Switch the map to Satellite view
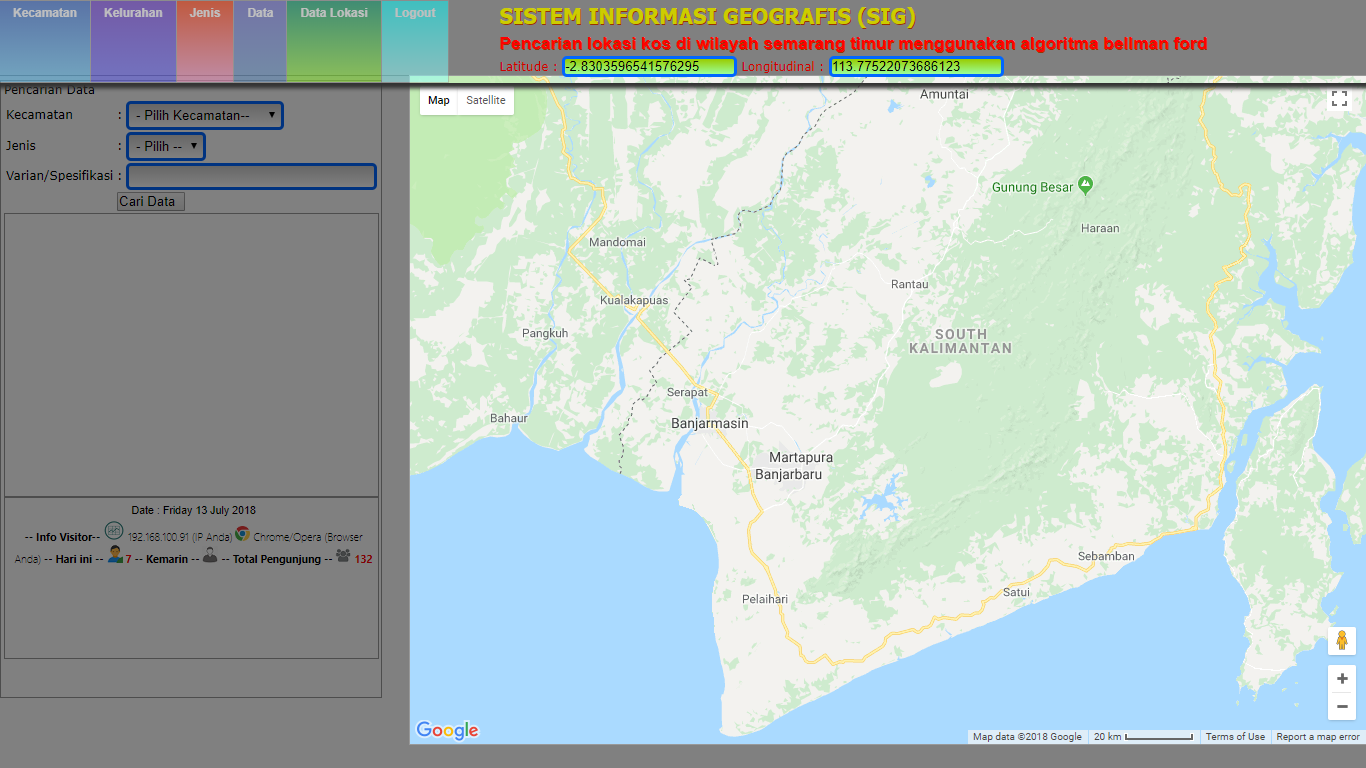The height and width of the screenshot is (768, 1366). (x=486, y=101)
